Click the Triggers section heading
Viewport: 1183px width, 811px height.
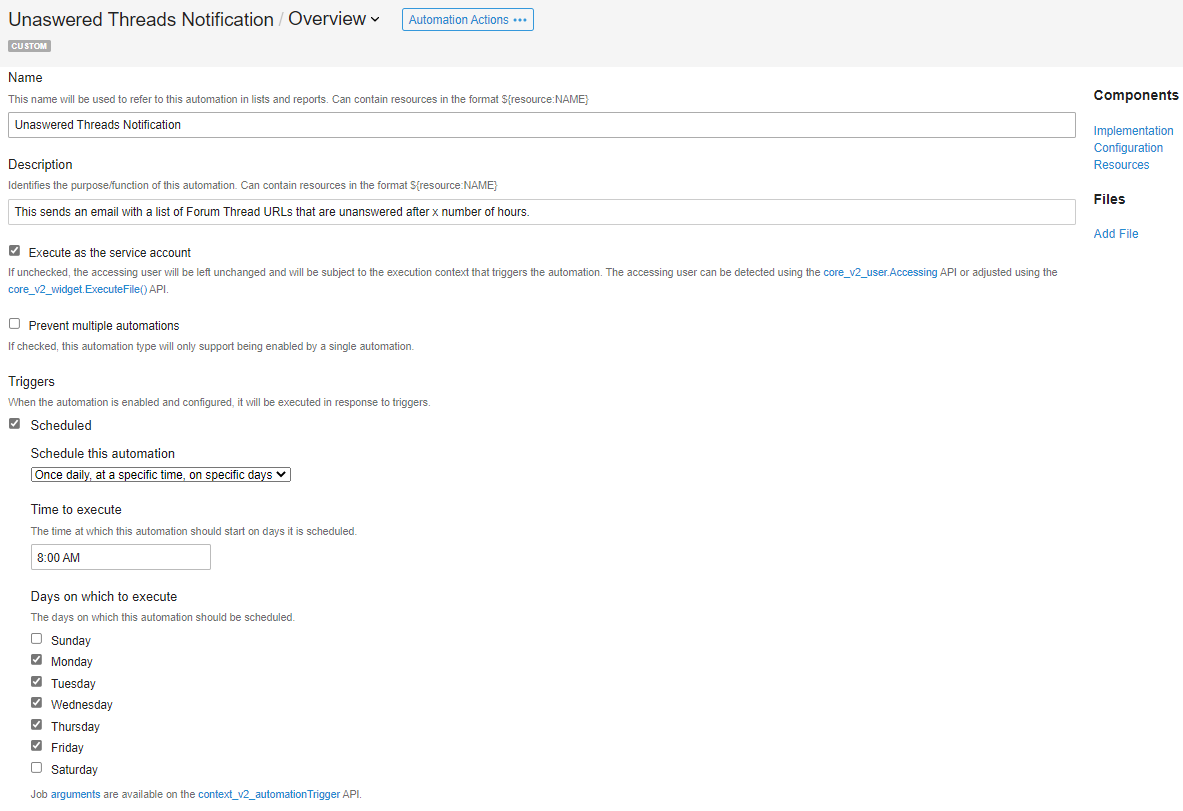[x=32, y=382]
